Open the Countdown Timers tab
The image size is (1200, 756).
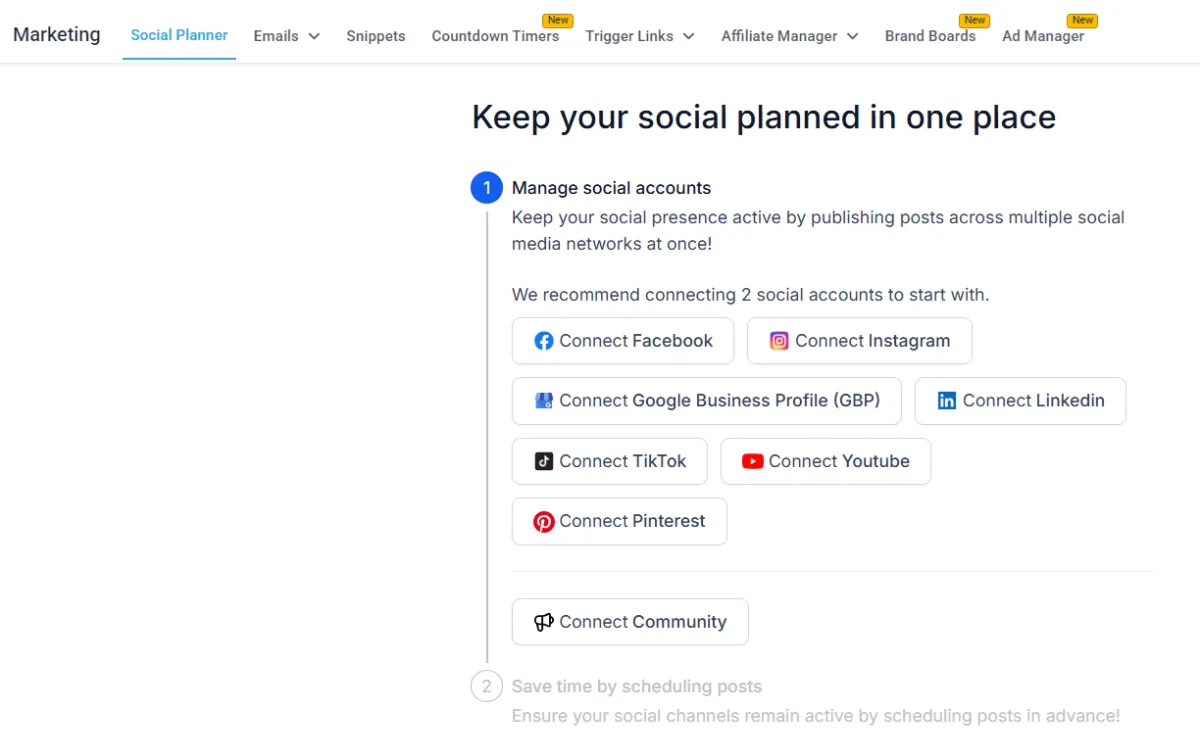tap(495, 36)
